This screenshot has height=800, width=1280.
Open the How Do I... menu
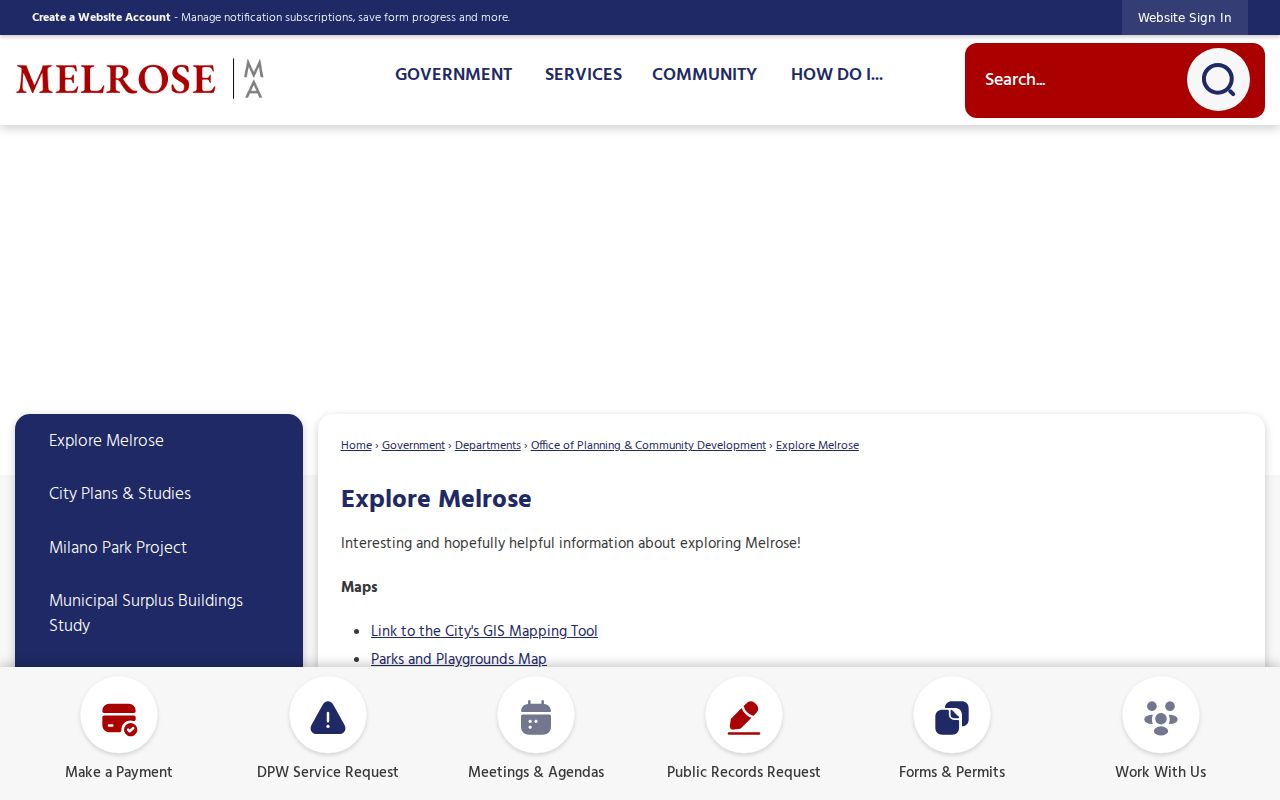(837, 74)
